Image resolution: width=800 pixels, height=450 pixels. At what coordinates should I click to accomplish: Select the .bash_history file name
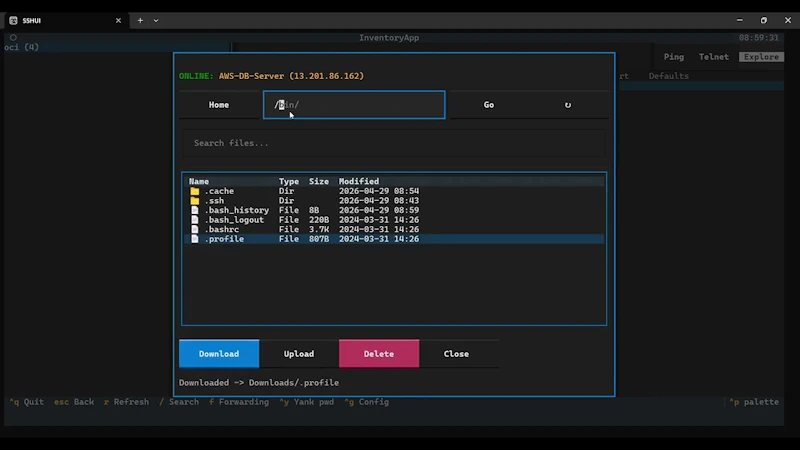coord(237,210)
